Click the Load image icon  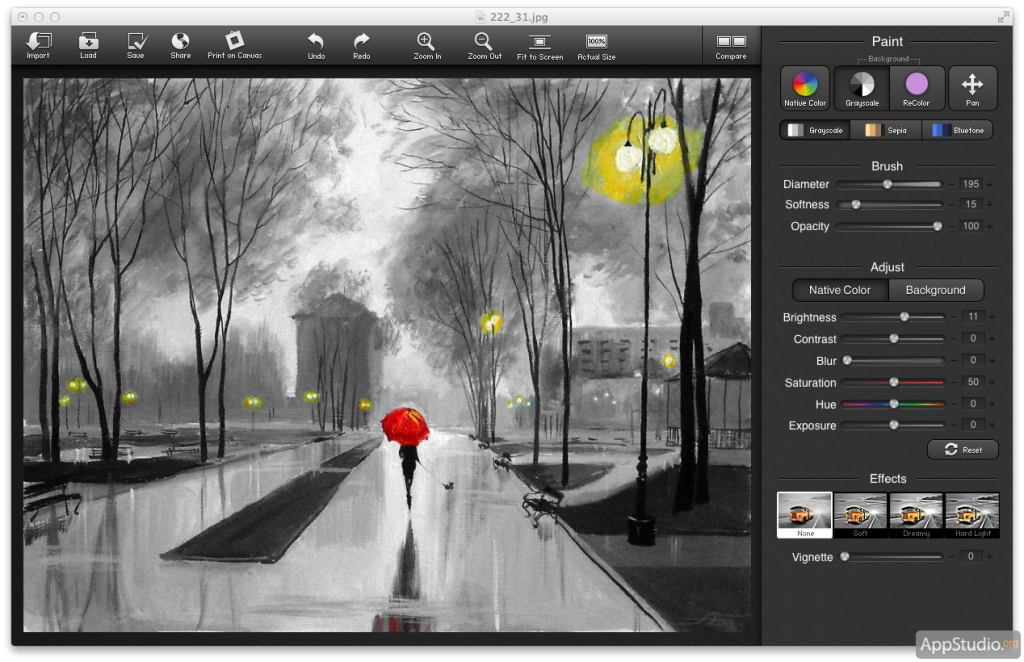point(88,42)
